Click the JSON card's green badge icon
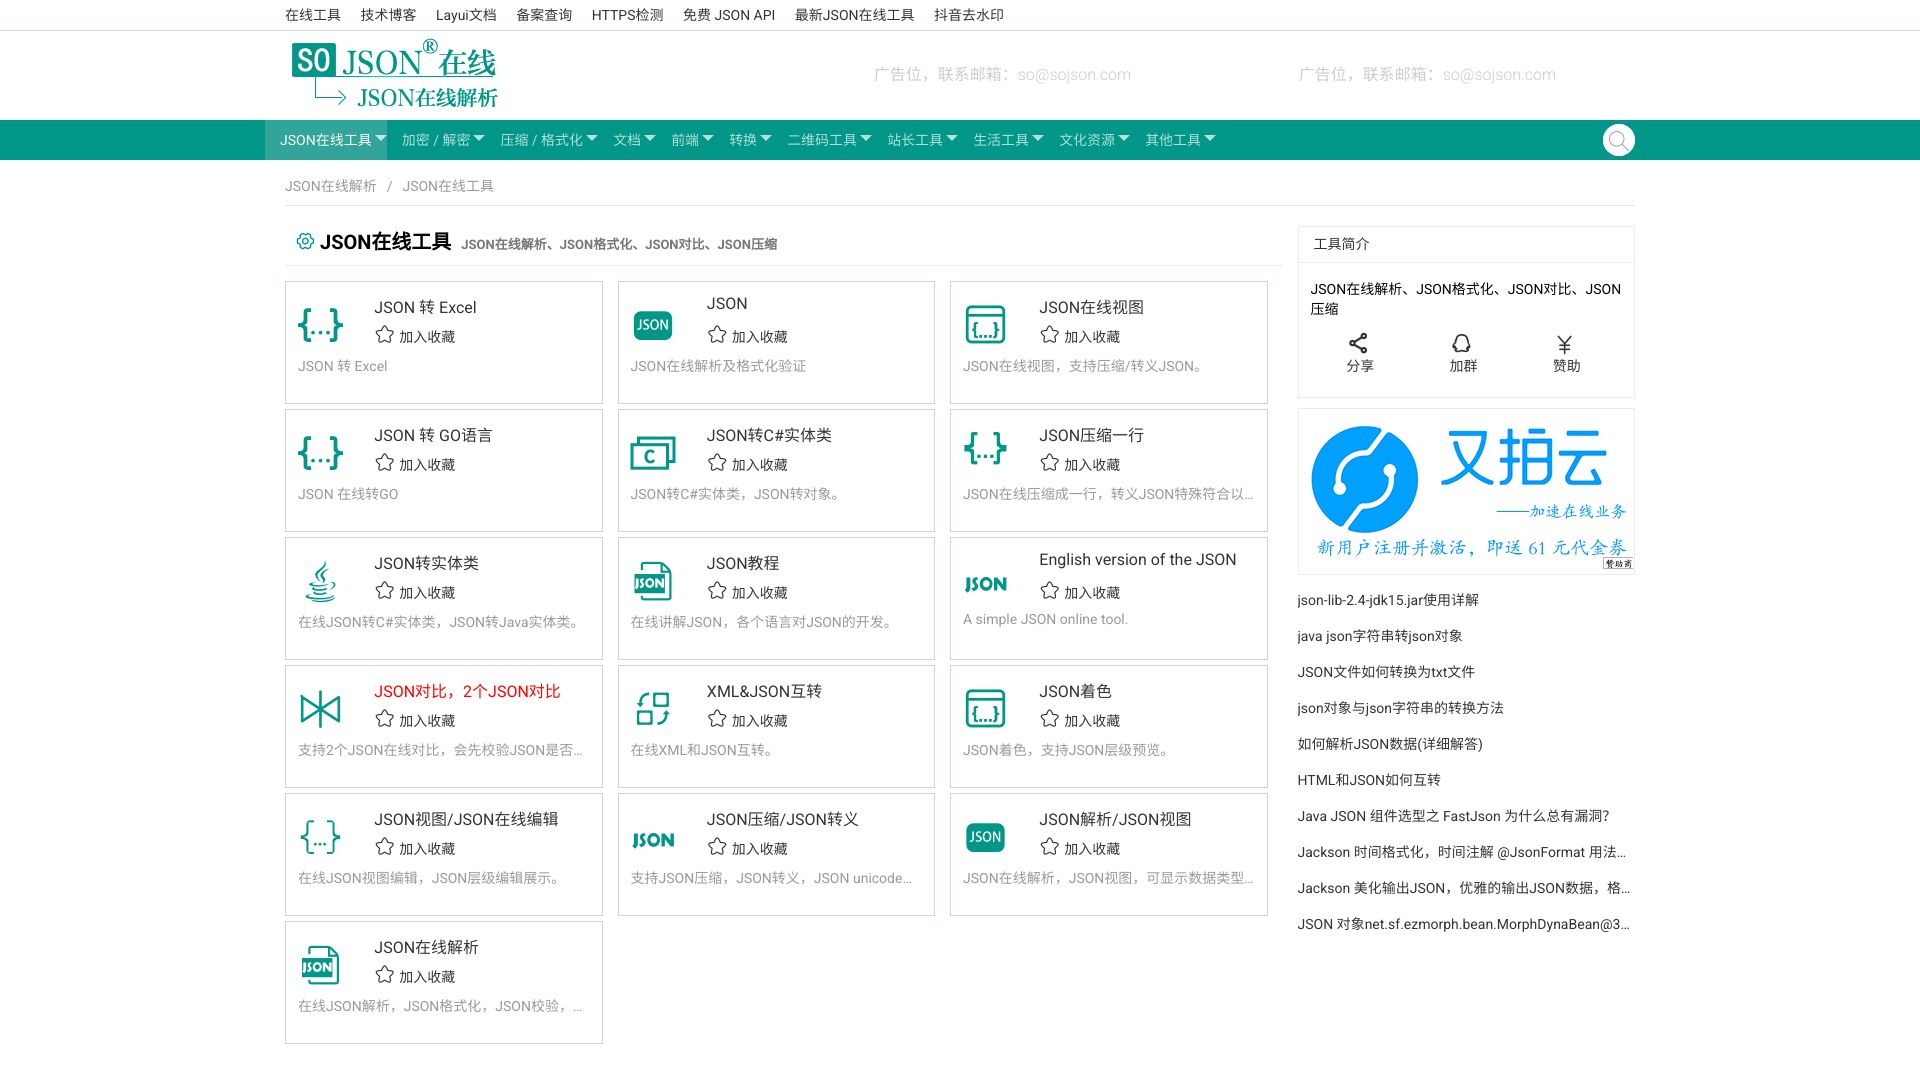The height and width of the screenshot is (1080, 1920). tap(653, 325)
